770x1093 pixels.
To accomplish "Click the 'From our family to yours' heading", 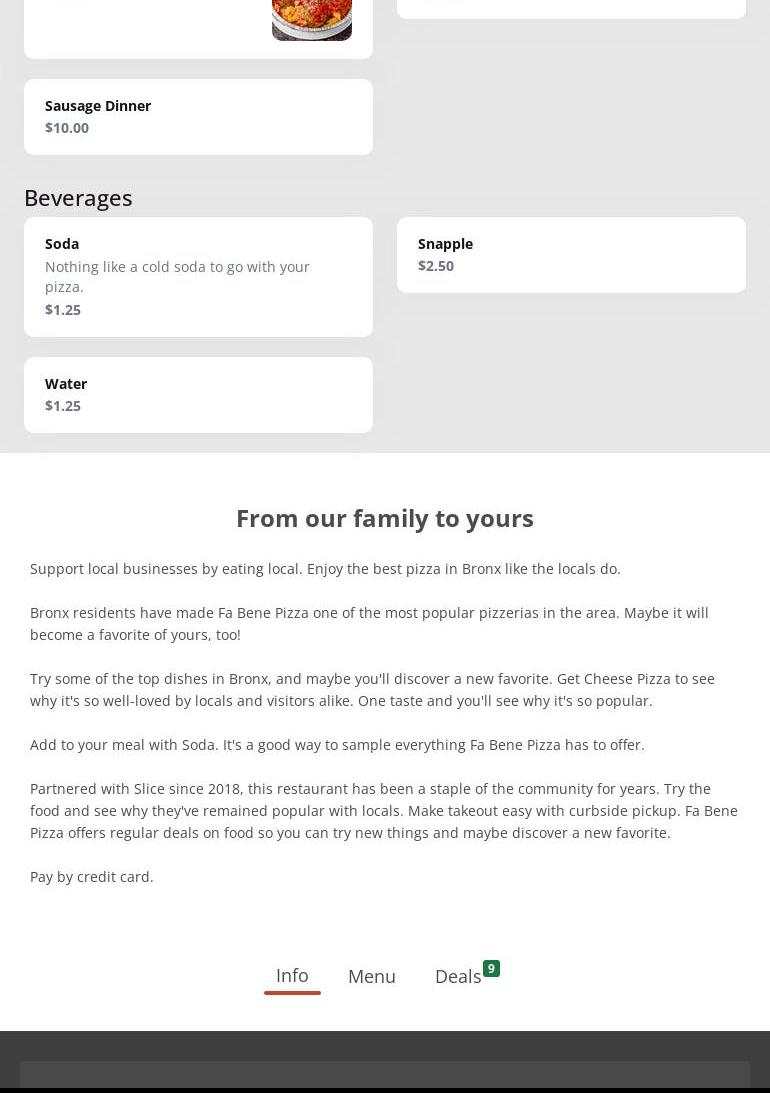I will click(x=385, y=518).
